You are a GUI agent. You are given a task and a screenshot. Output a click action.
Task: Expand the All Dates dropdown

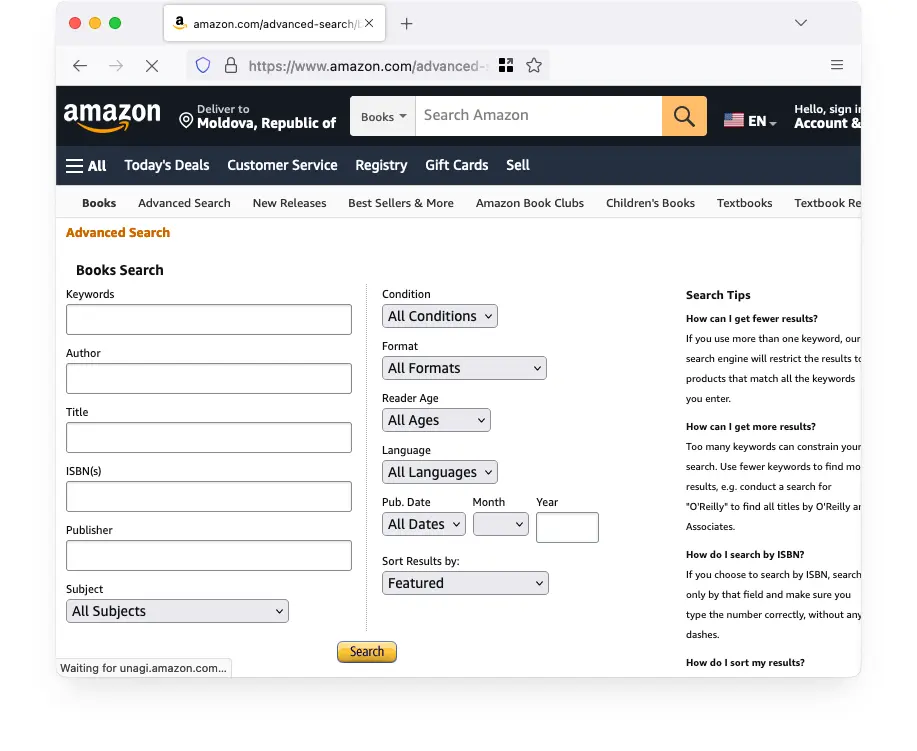[424, 525]
